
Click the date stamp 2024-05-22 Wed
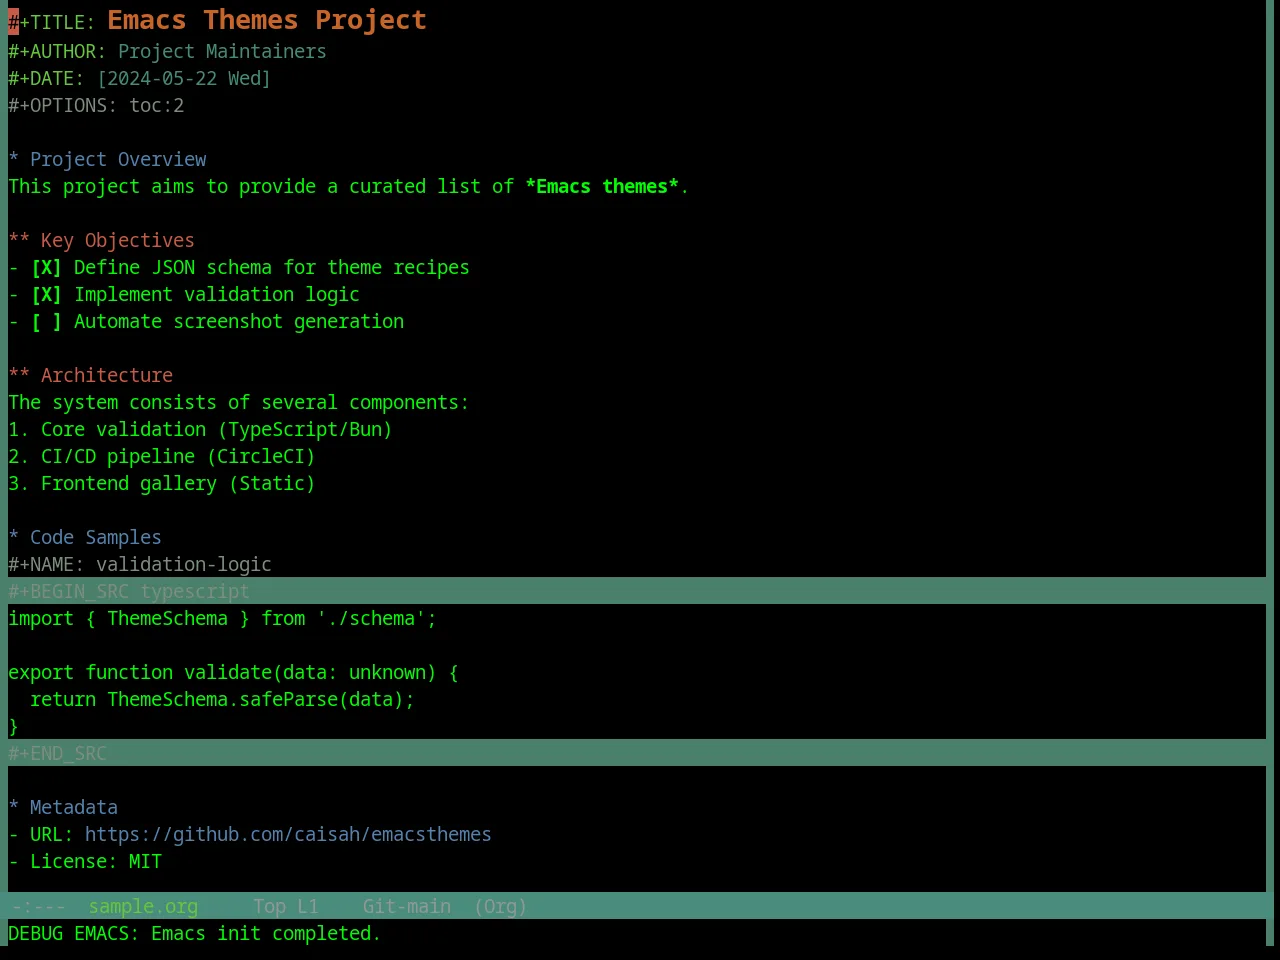[184, 79]
